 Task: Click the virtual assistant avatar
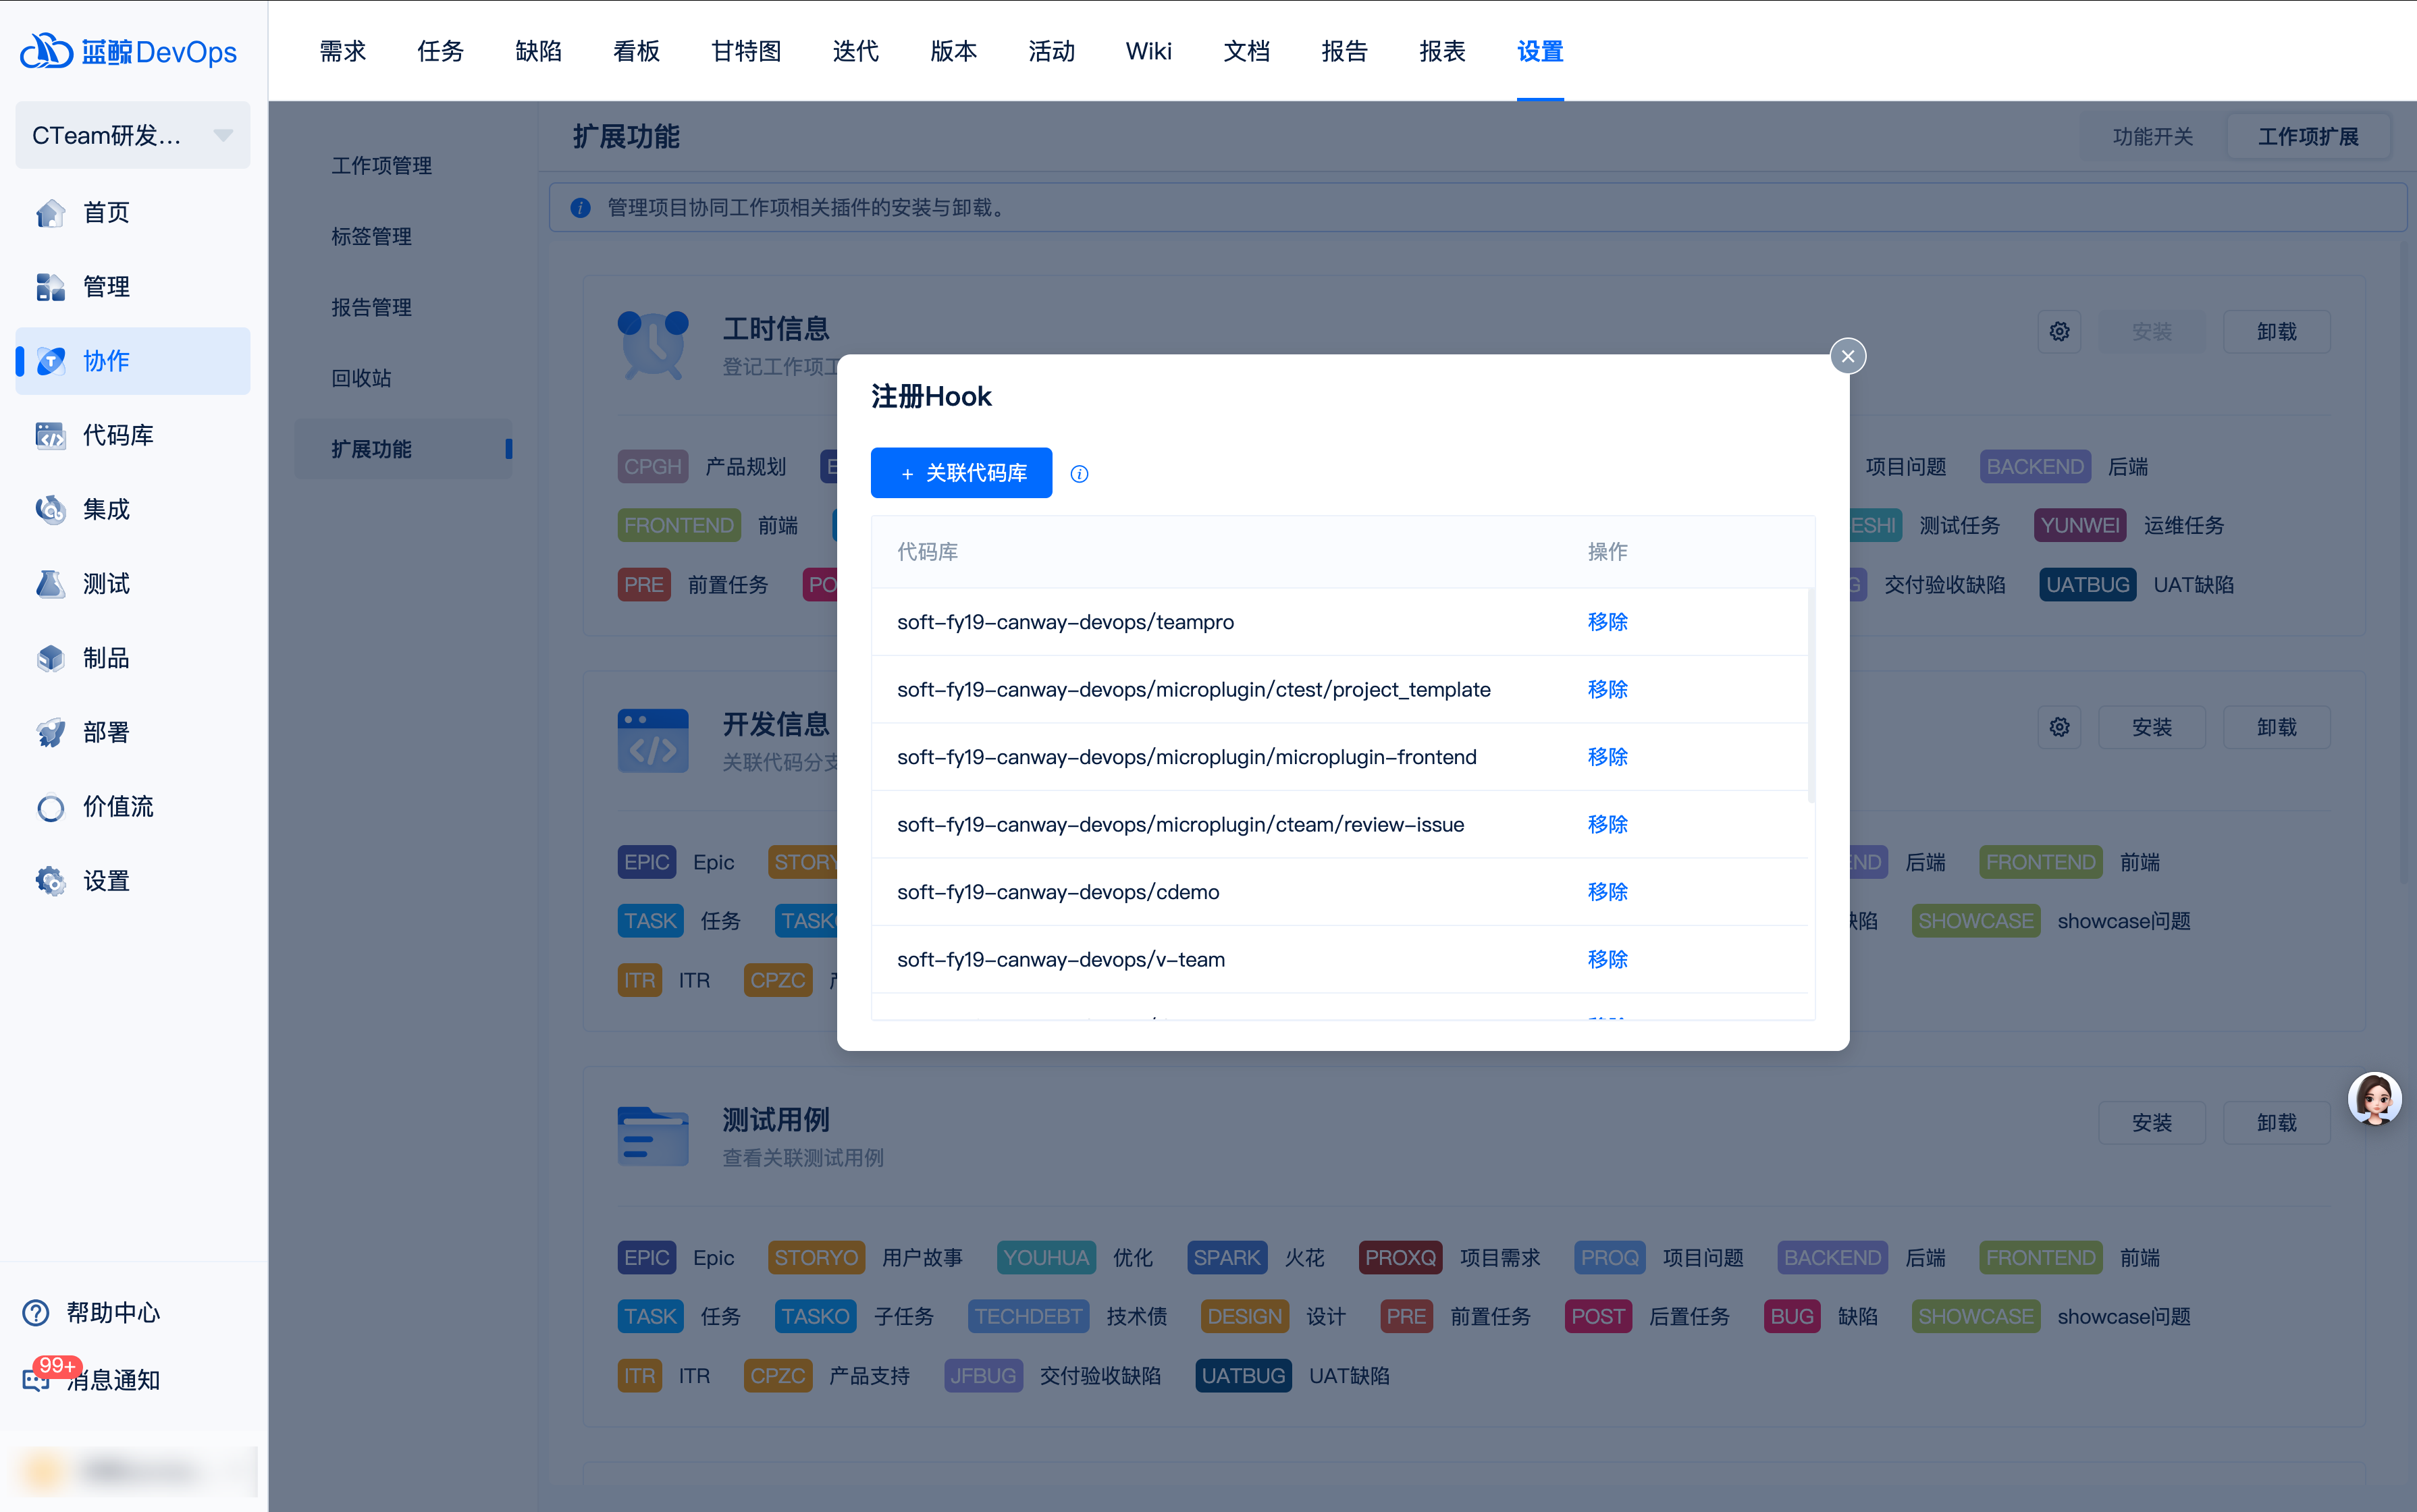point(2374,1099)
